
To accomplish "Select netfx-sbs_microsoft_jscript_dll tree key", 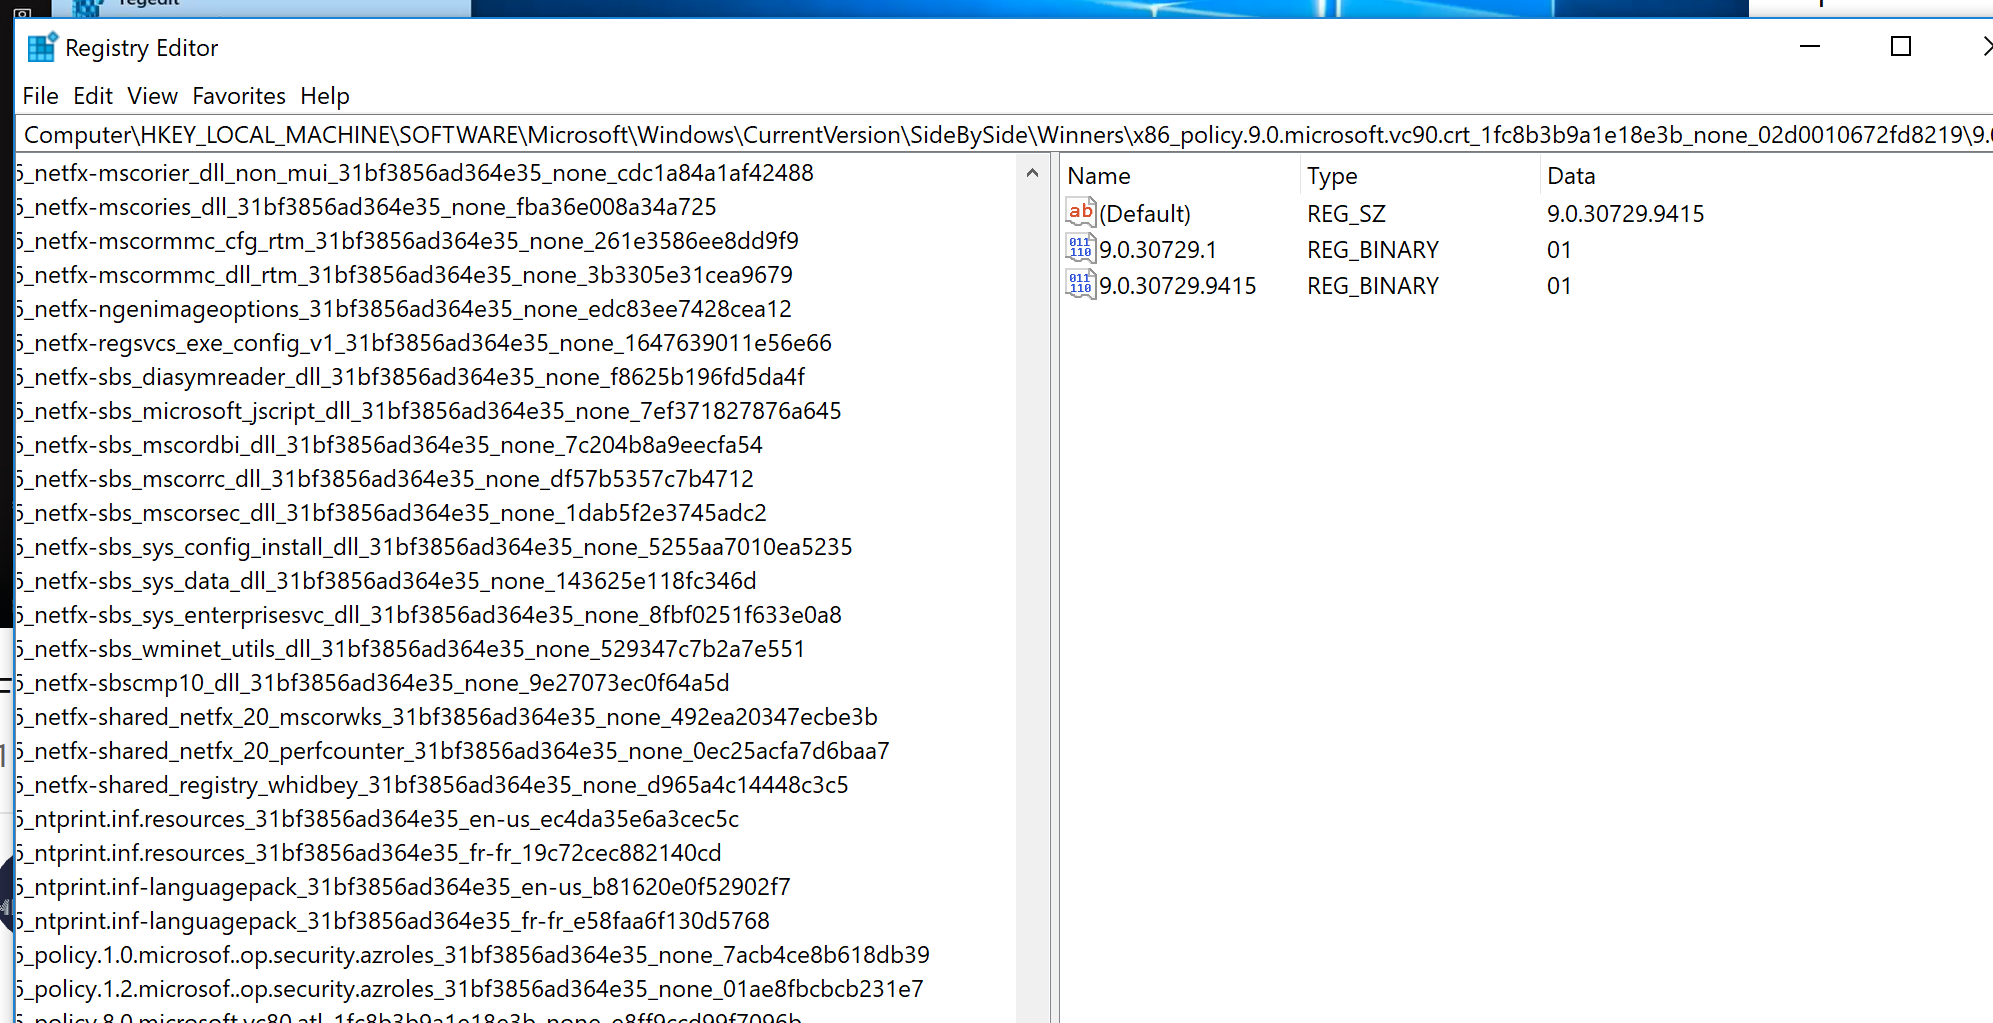I will point(429,411).
